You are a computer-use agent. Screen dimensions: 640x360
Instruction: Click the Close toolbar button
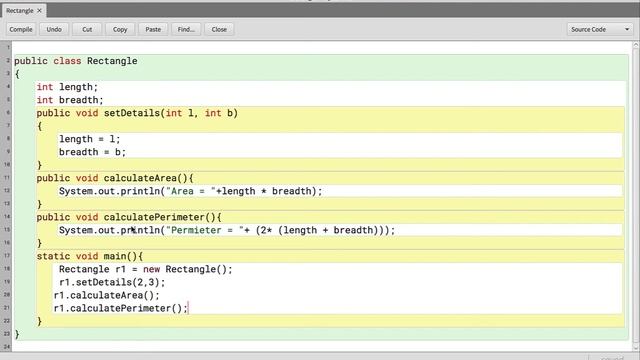[x=219, y=29]
